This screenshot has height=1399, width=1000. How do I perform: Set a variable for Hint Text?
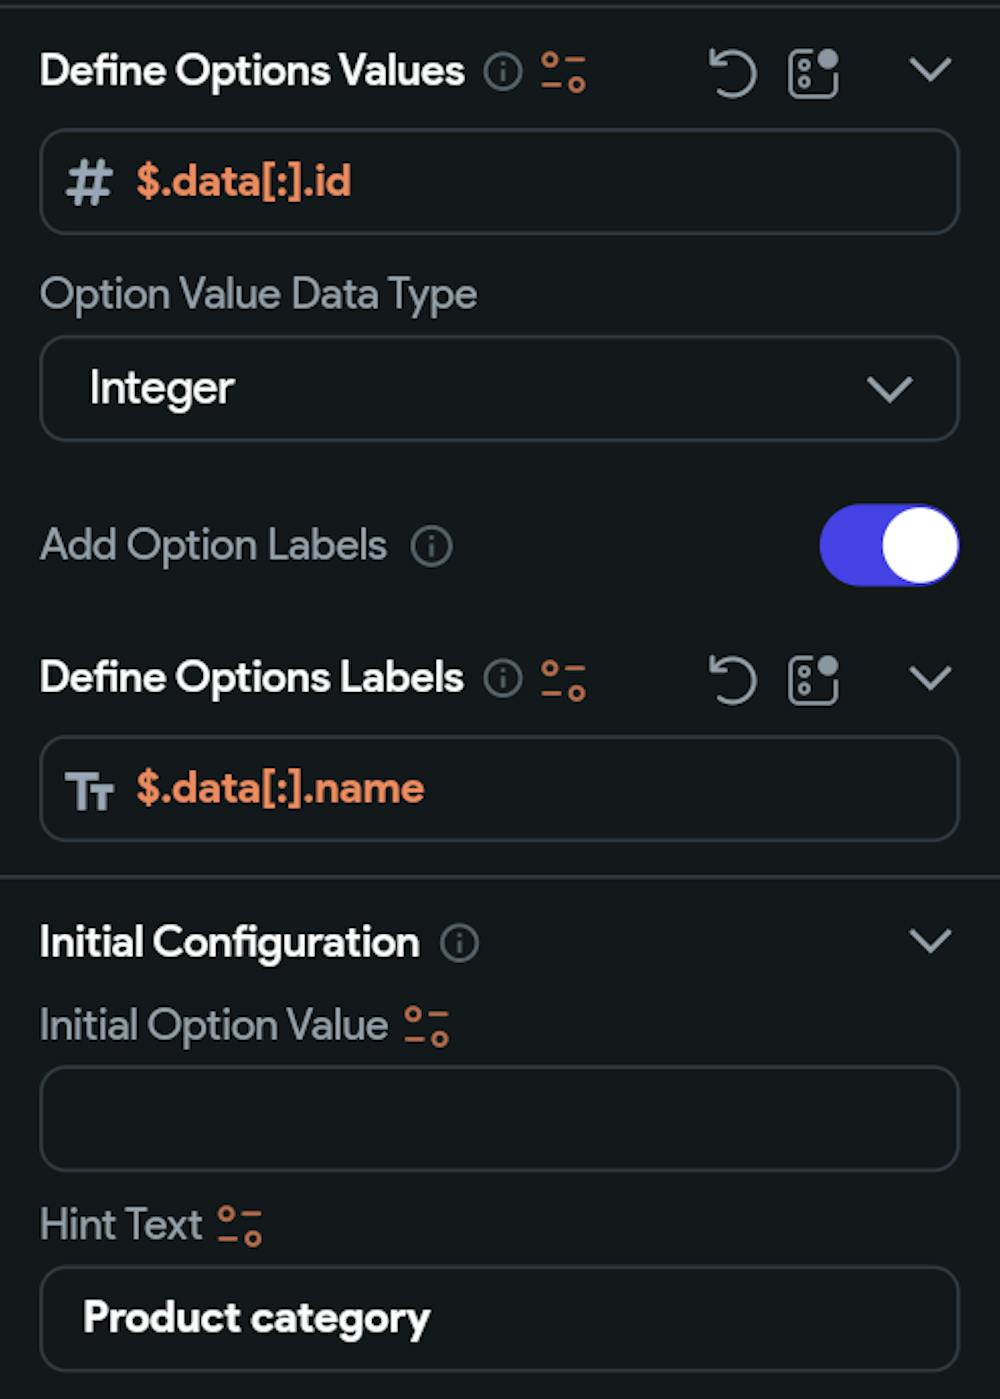point(241,1224)
